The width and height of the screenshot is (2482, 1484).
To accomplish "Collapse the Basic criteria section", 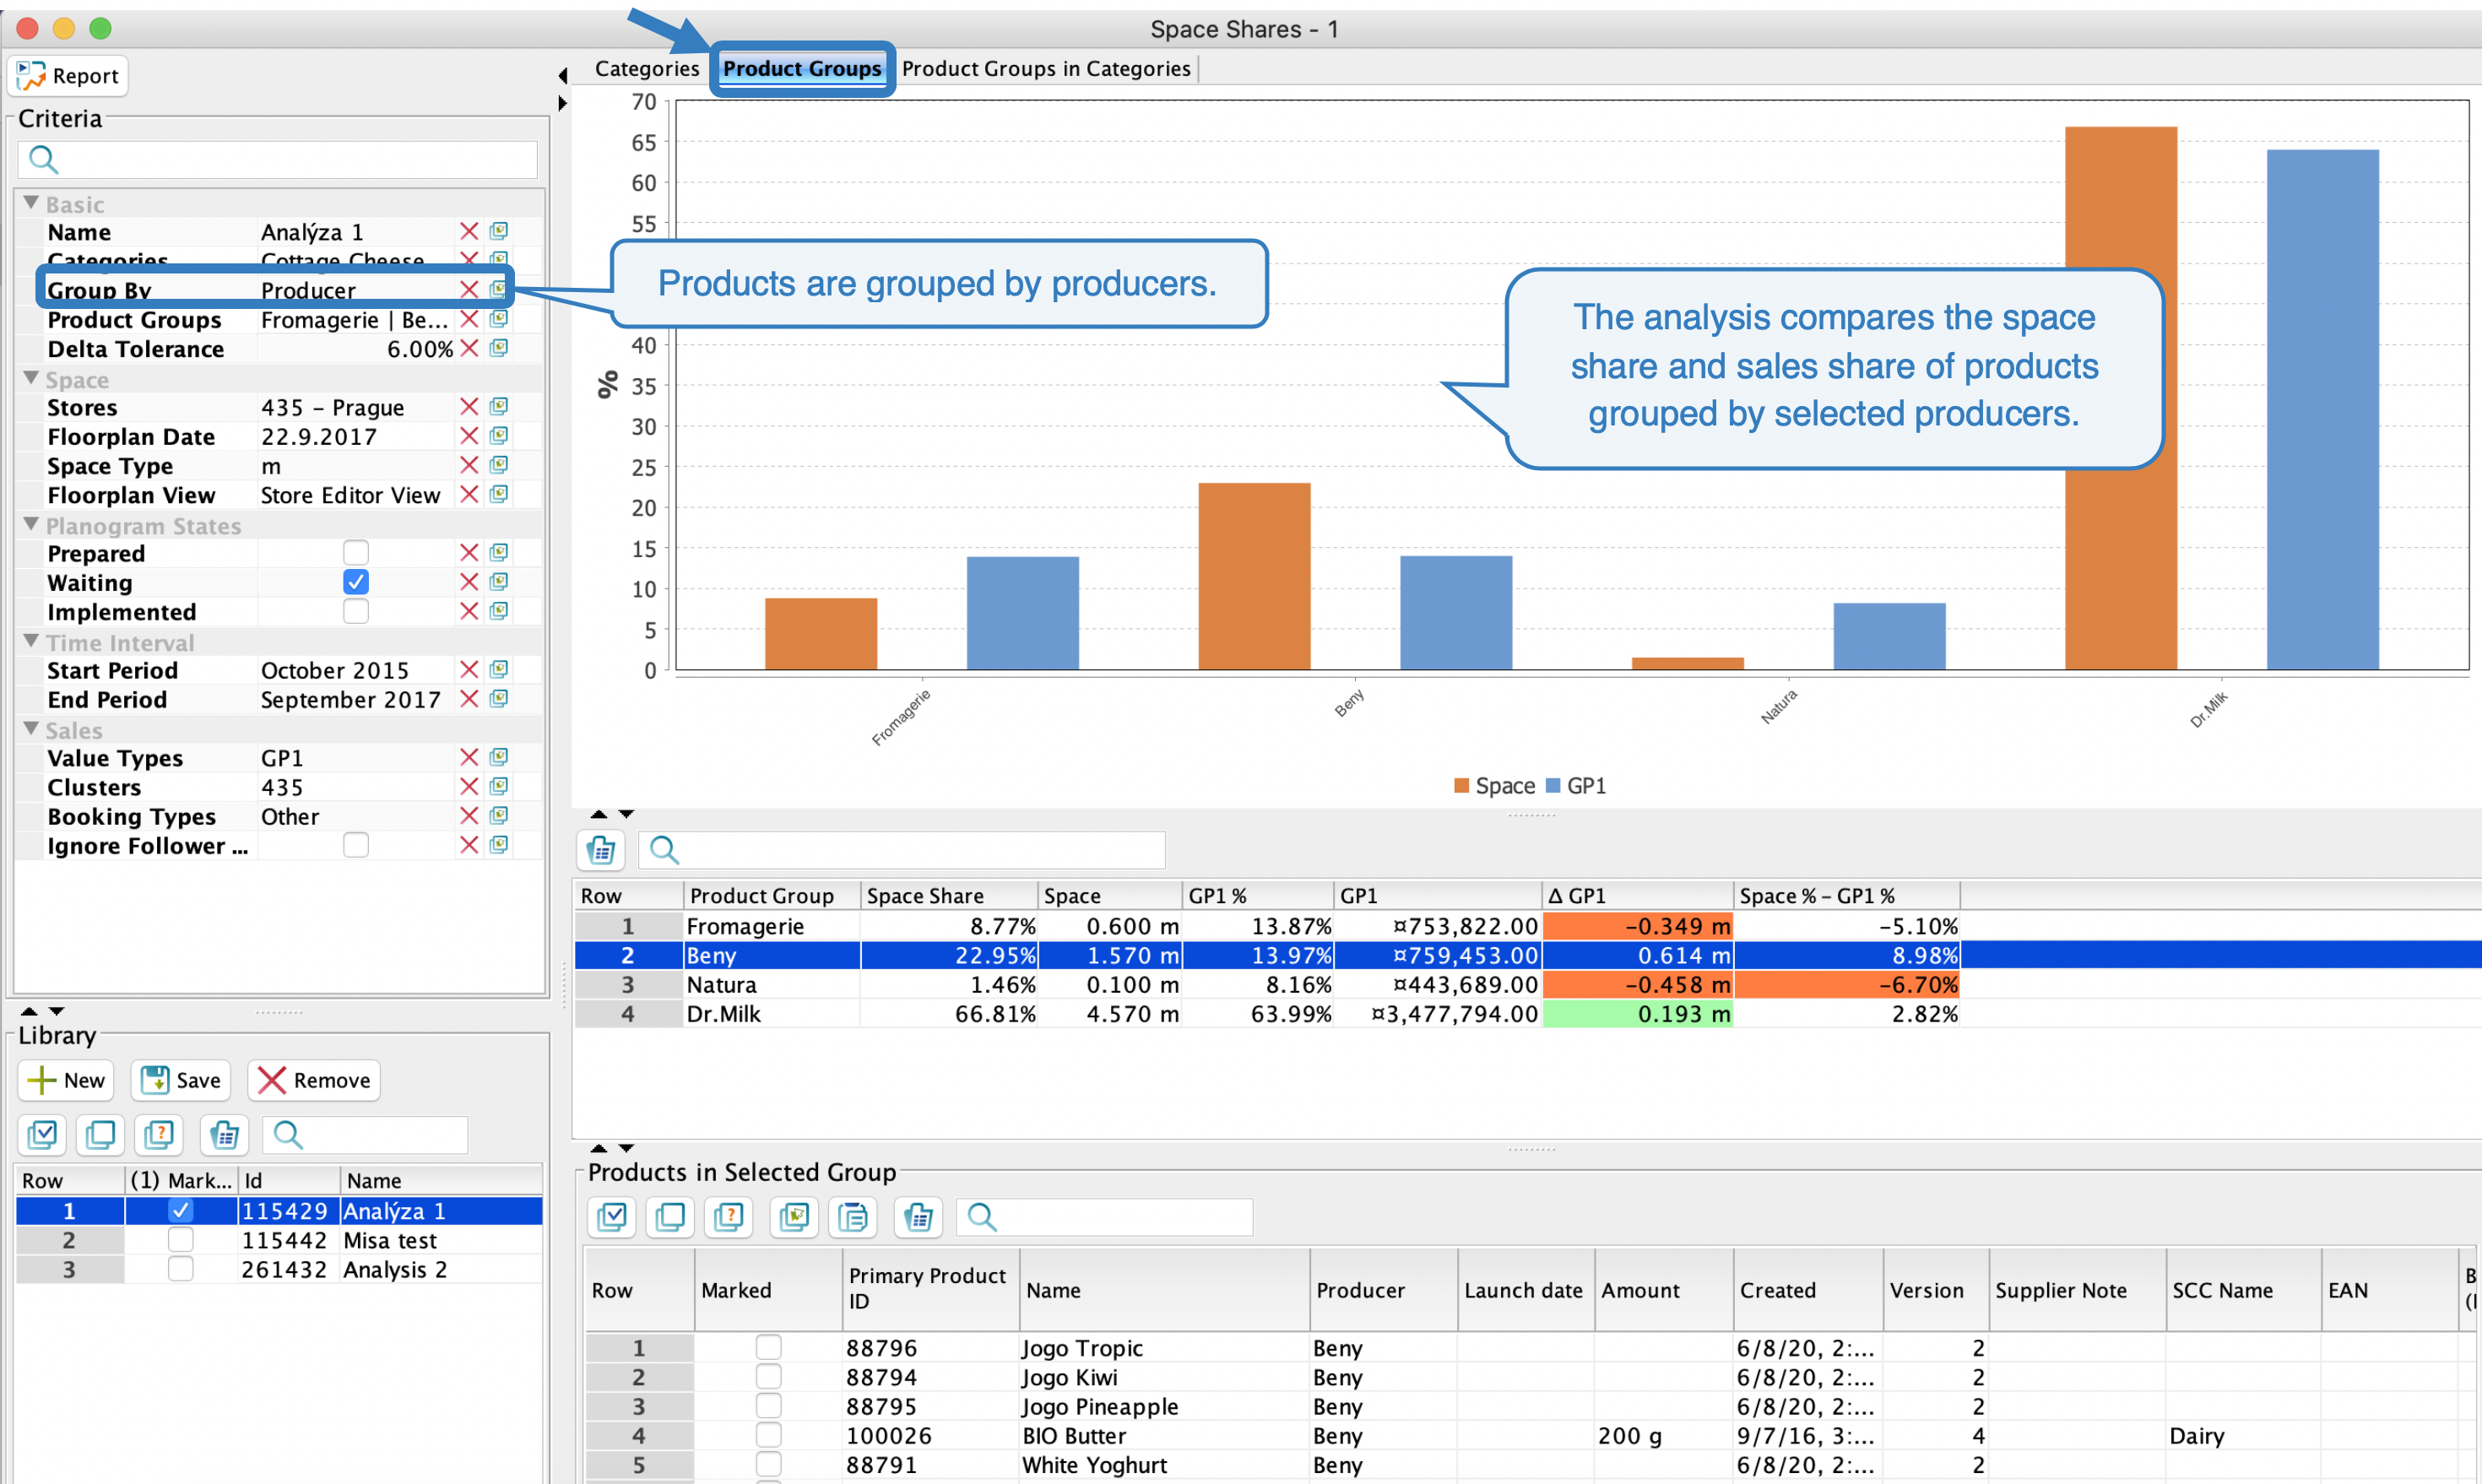I will pyautogui.click(x=31, y=203).
